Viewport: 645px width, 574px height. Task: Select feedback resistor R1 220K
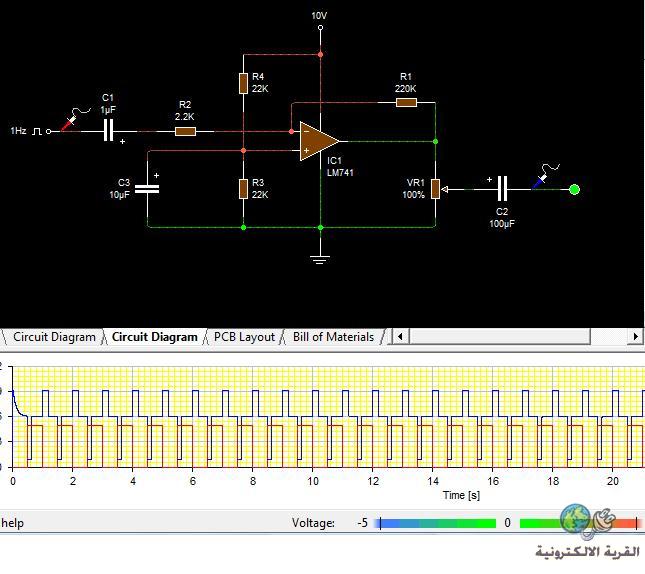406,102
